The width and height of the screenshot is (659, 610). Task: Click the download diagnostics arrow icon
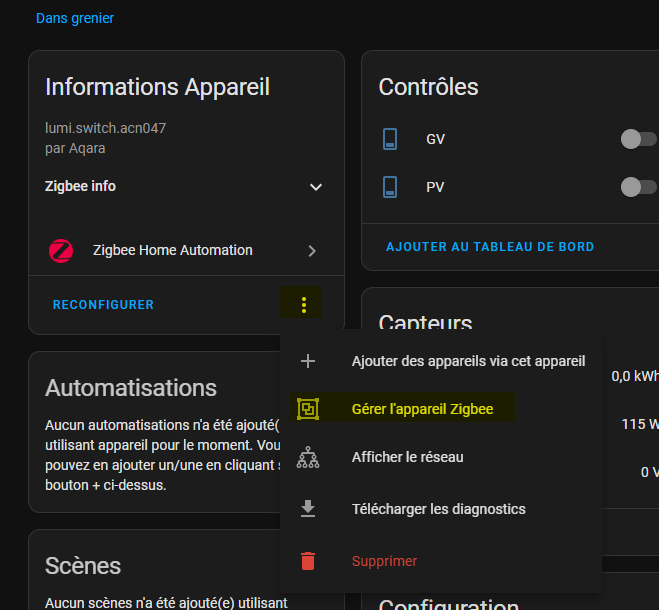pyautogui.click(x=308, y=509)
